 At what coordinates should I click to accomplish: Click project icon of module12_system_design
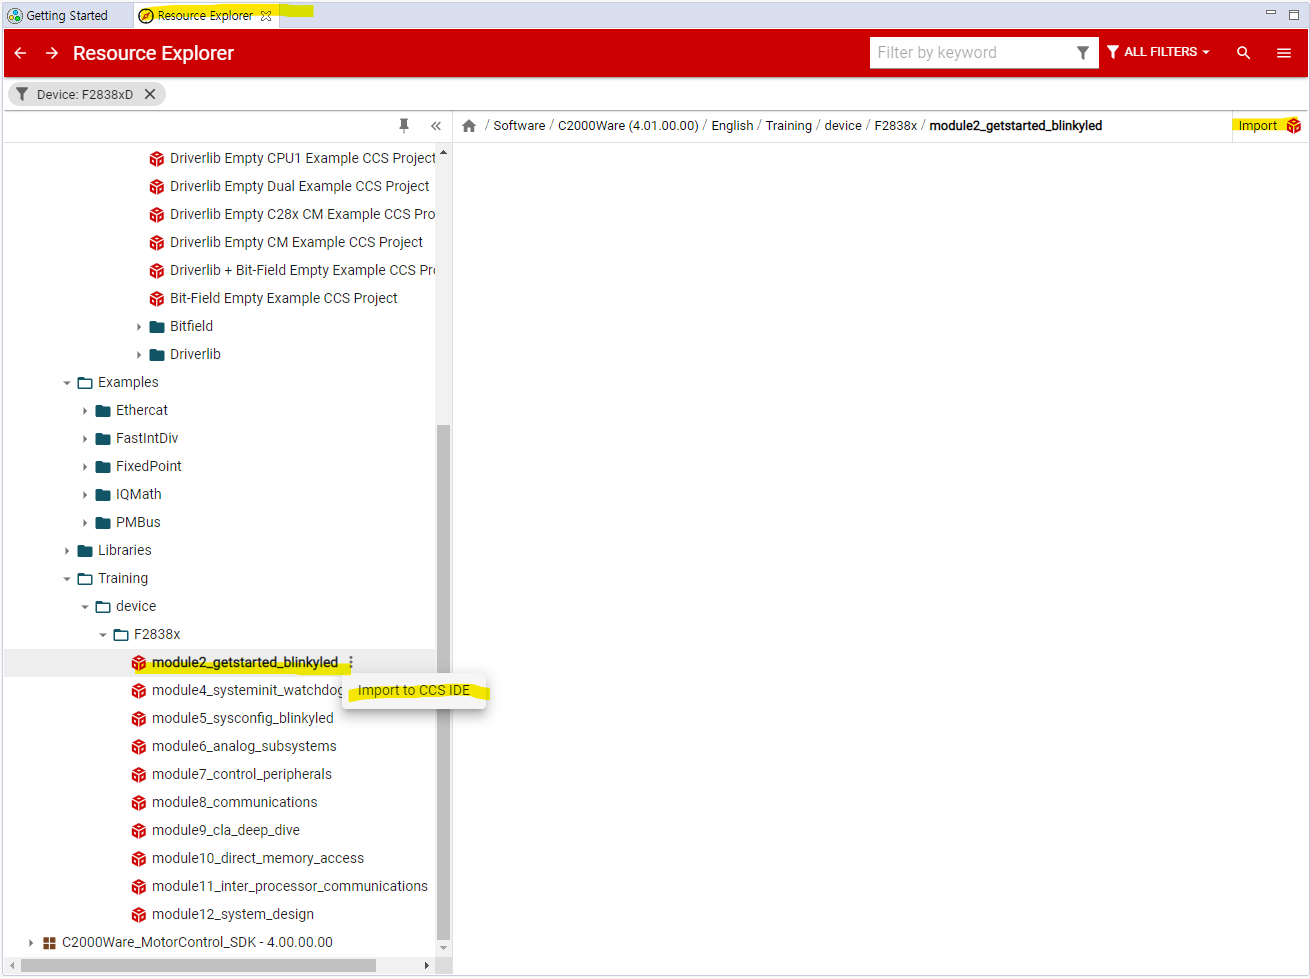click(x=139, y=915)
